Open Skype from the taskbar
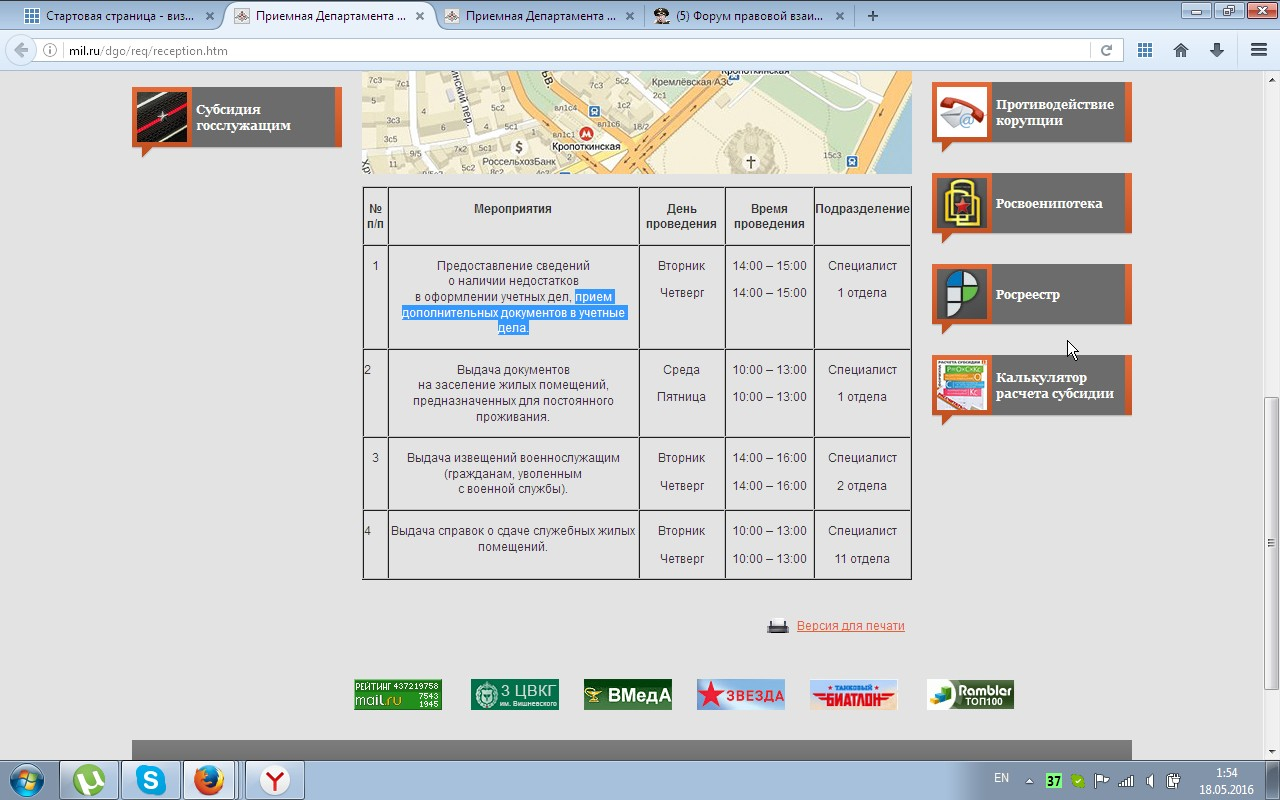This screenshot has width=1280, height=800. pyautogui.click(x=151, y=780)
